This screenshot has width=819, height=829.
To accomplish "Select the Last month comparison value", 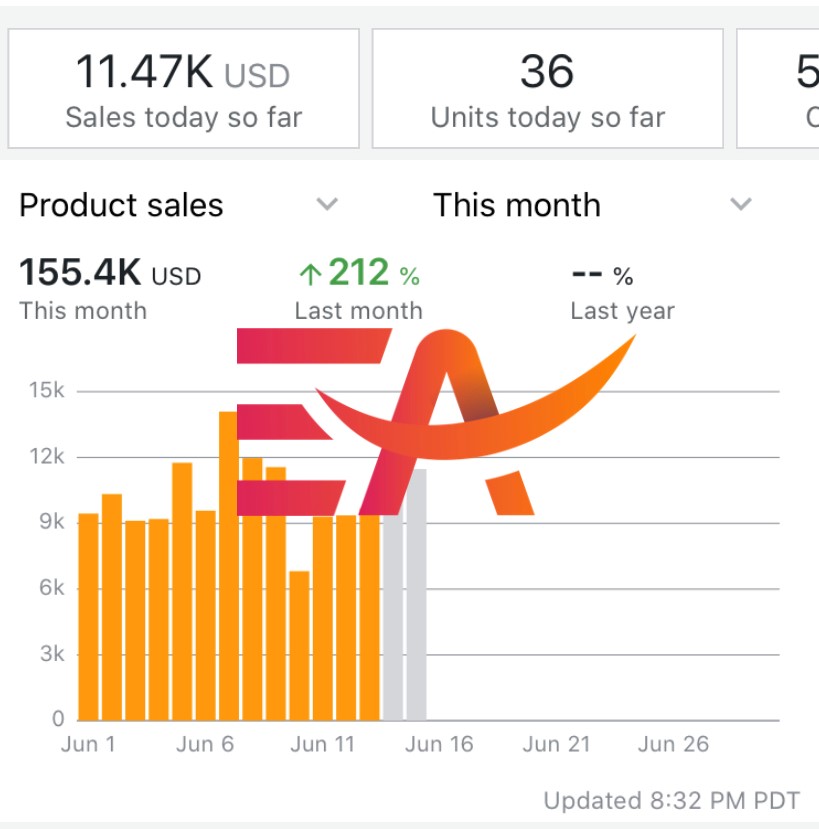I will (359, 273).
